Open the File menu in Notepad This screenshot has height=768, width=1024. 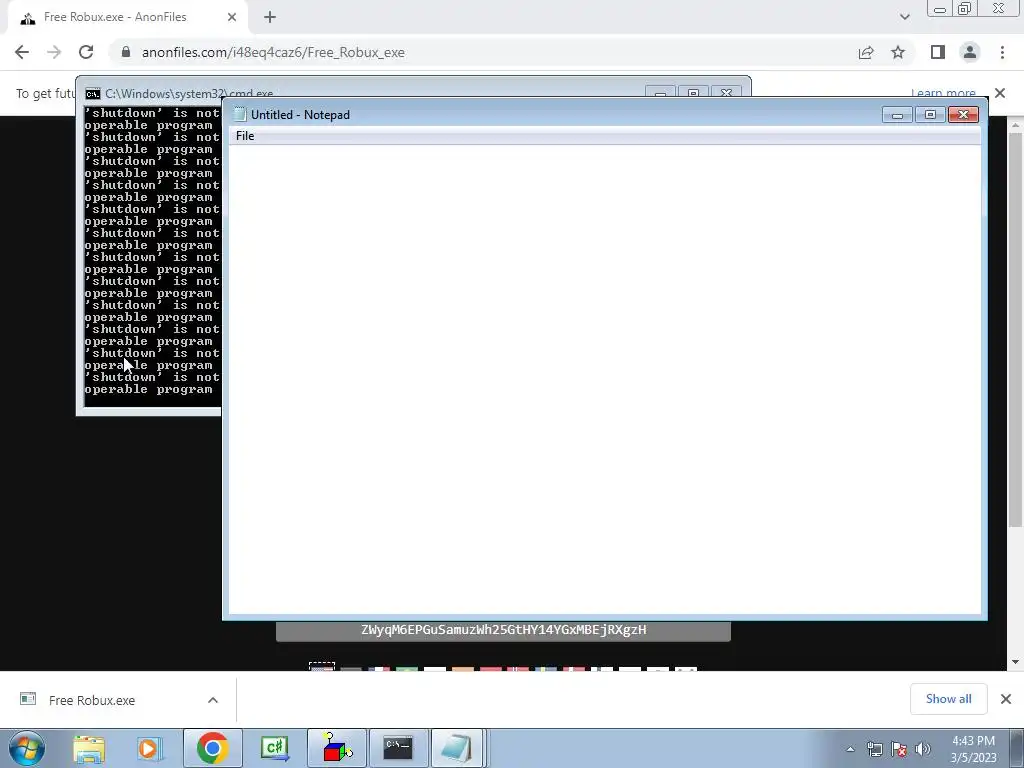[245, 136]
